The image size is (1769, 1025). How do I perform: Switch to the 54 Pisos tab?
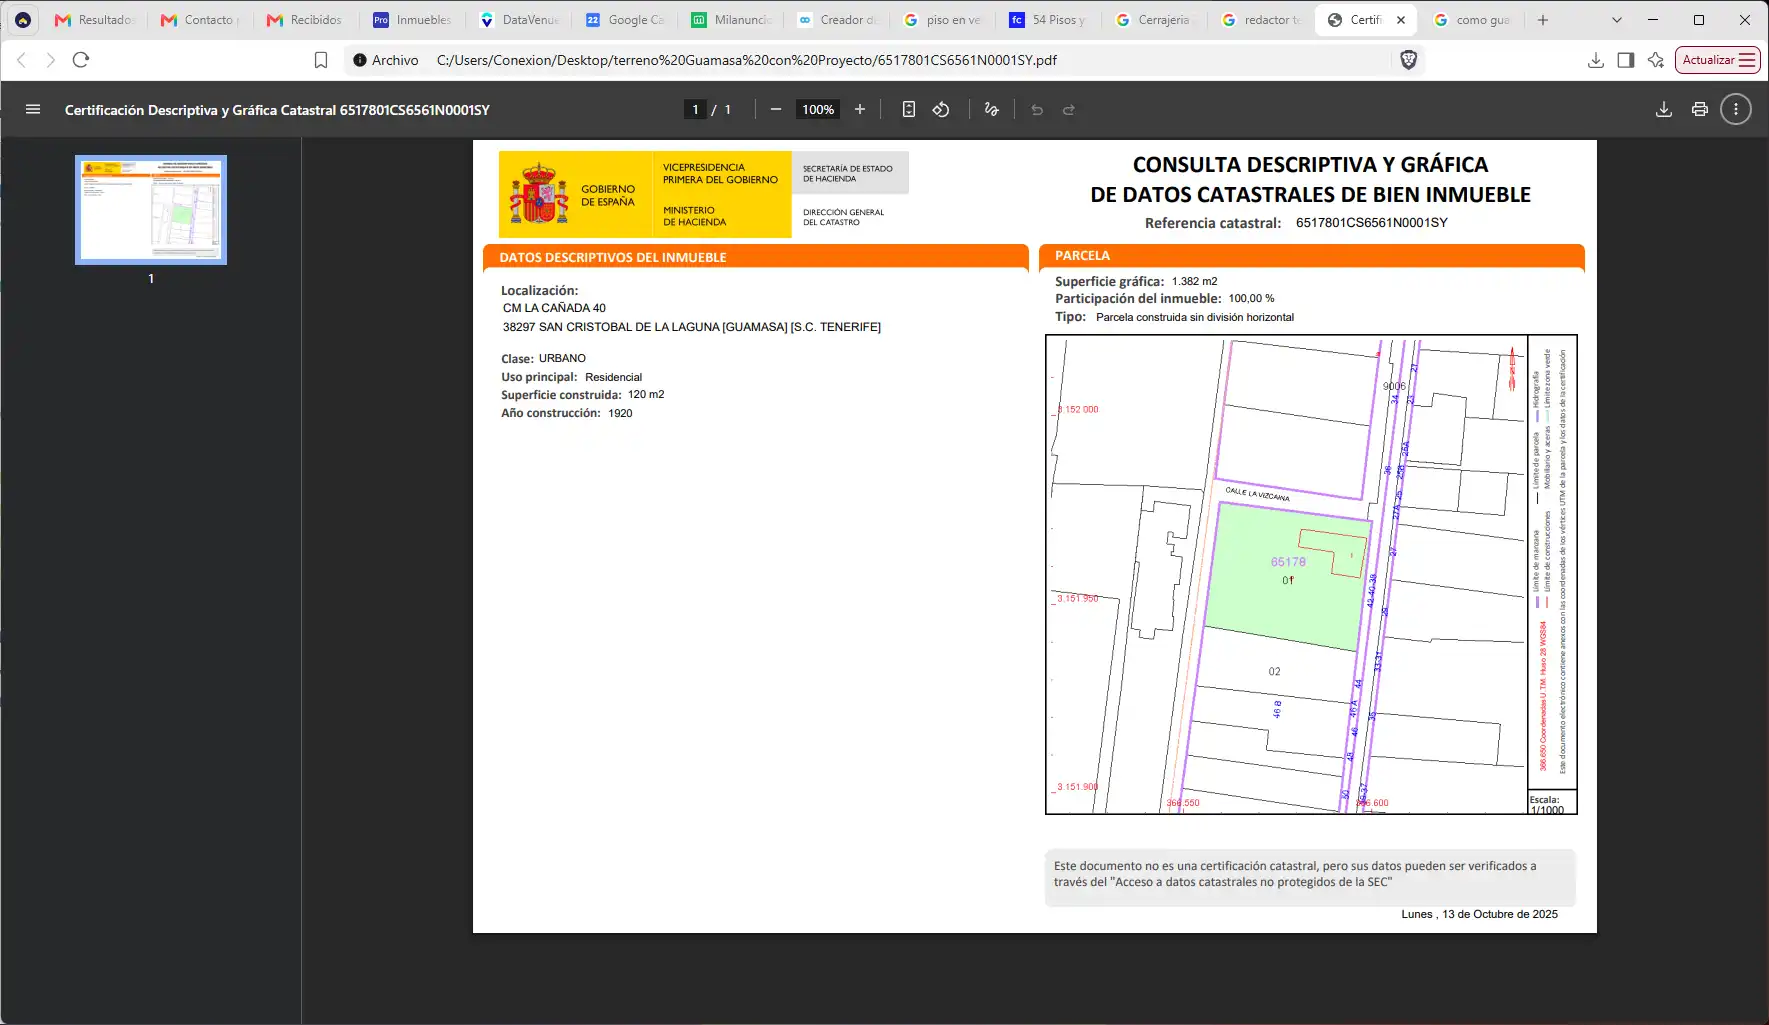coord(1048,20)
